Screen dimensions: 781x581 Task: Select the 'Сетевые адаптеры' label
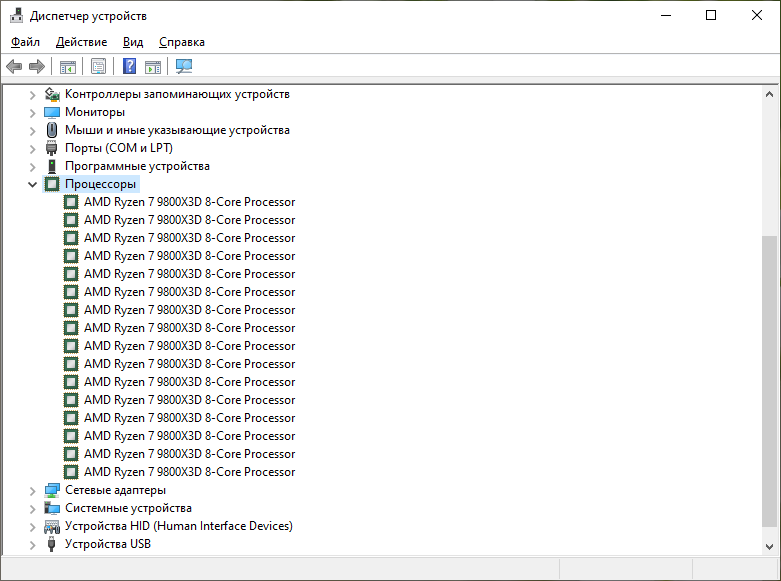115,490
